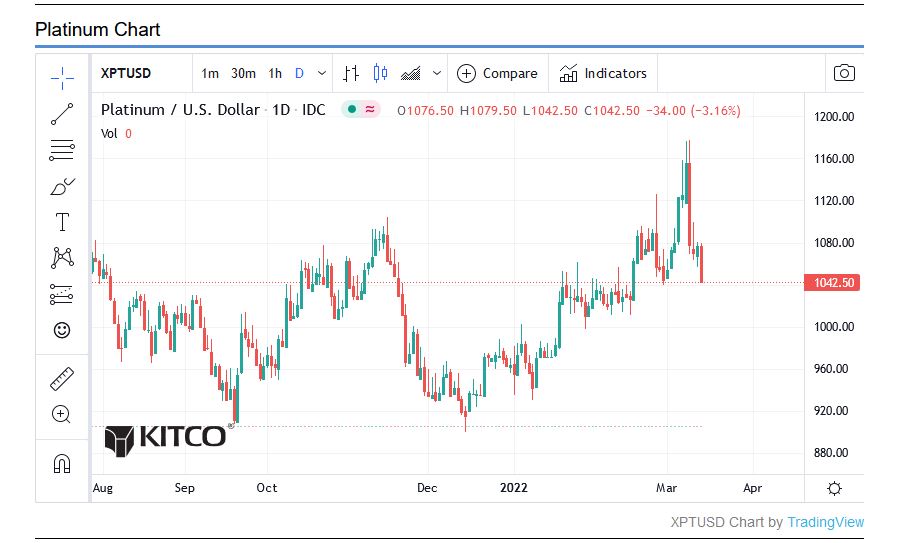Select the crosshair cursor tool

62,78
